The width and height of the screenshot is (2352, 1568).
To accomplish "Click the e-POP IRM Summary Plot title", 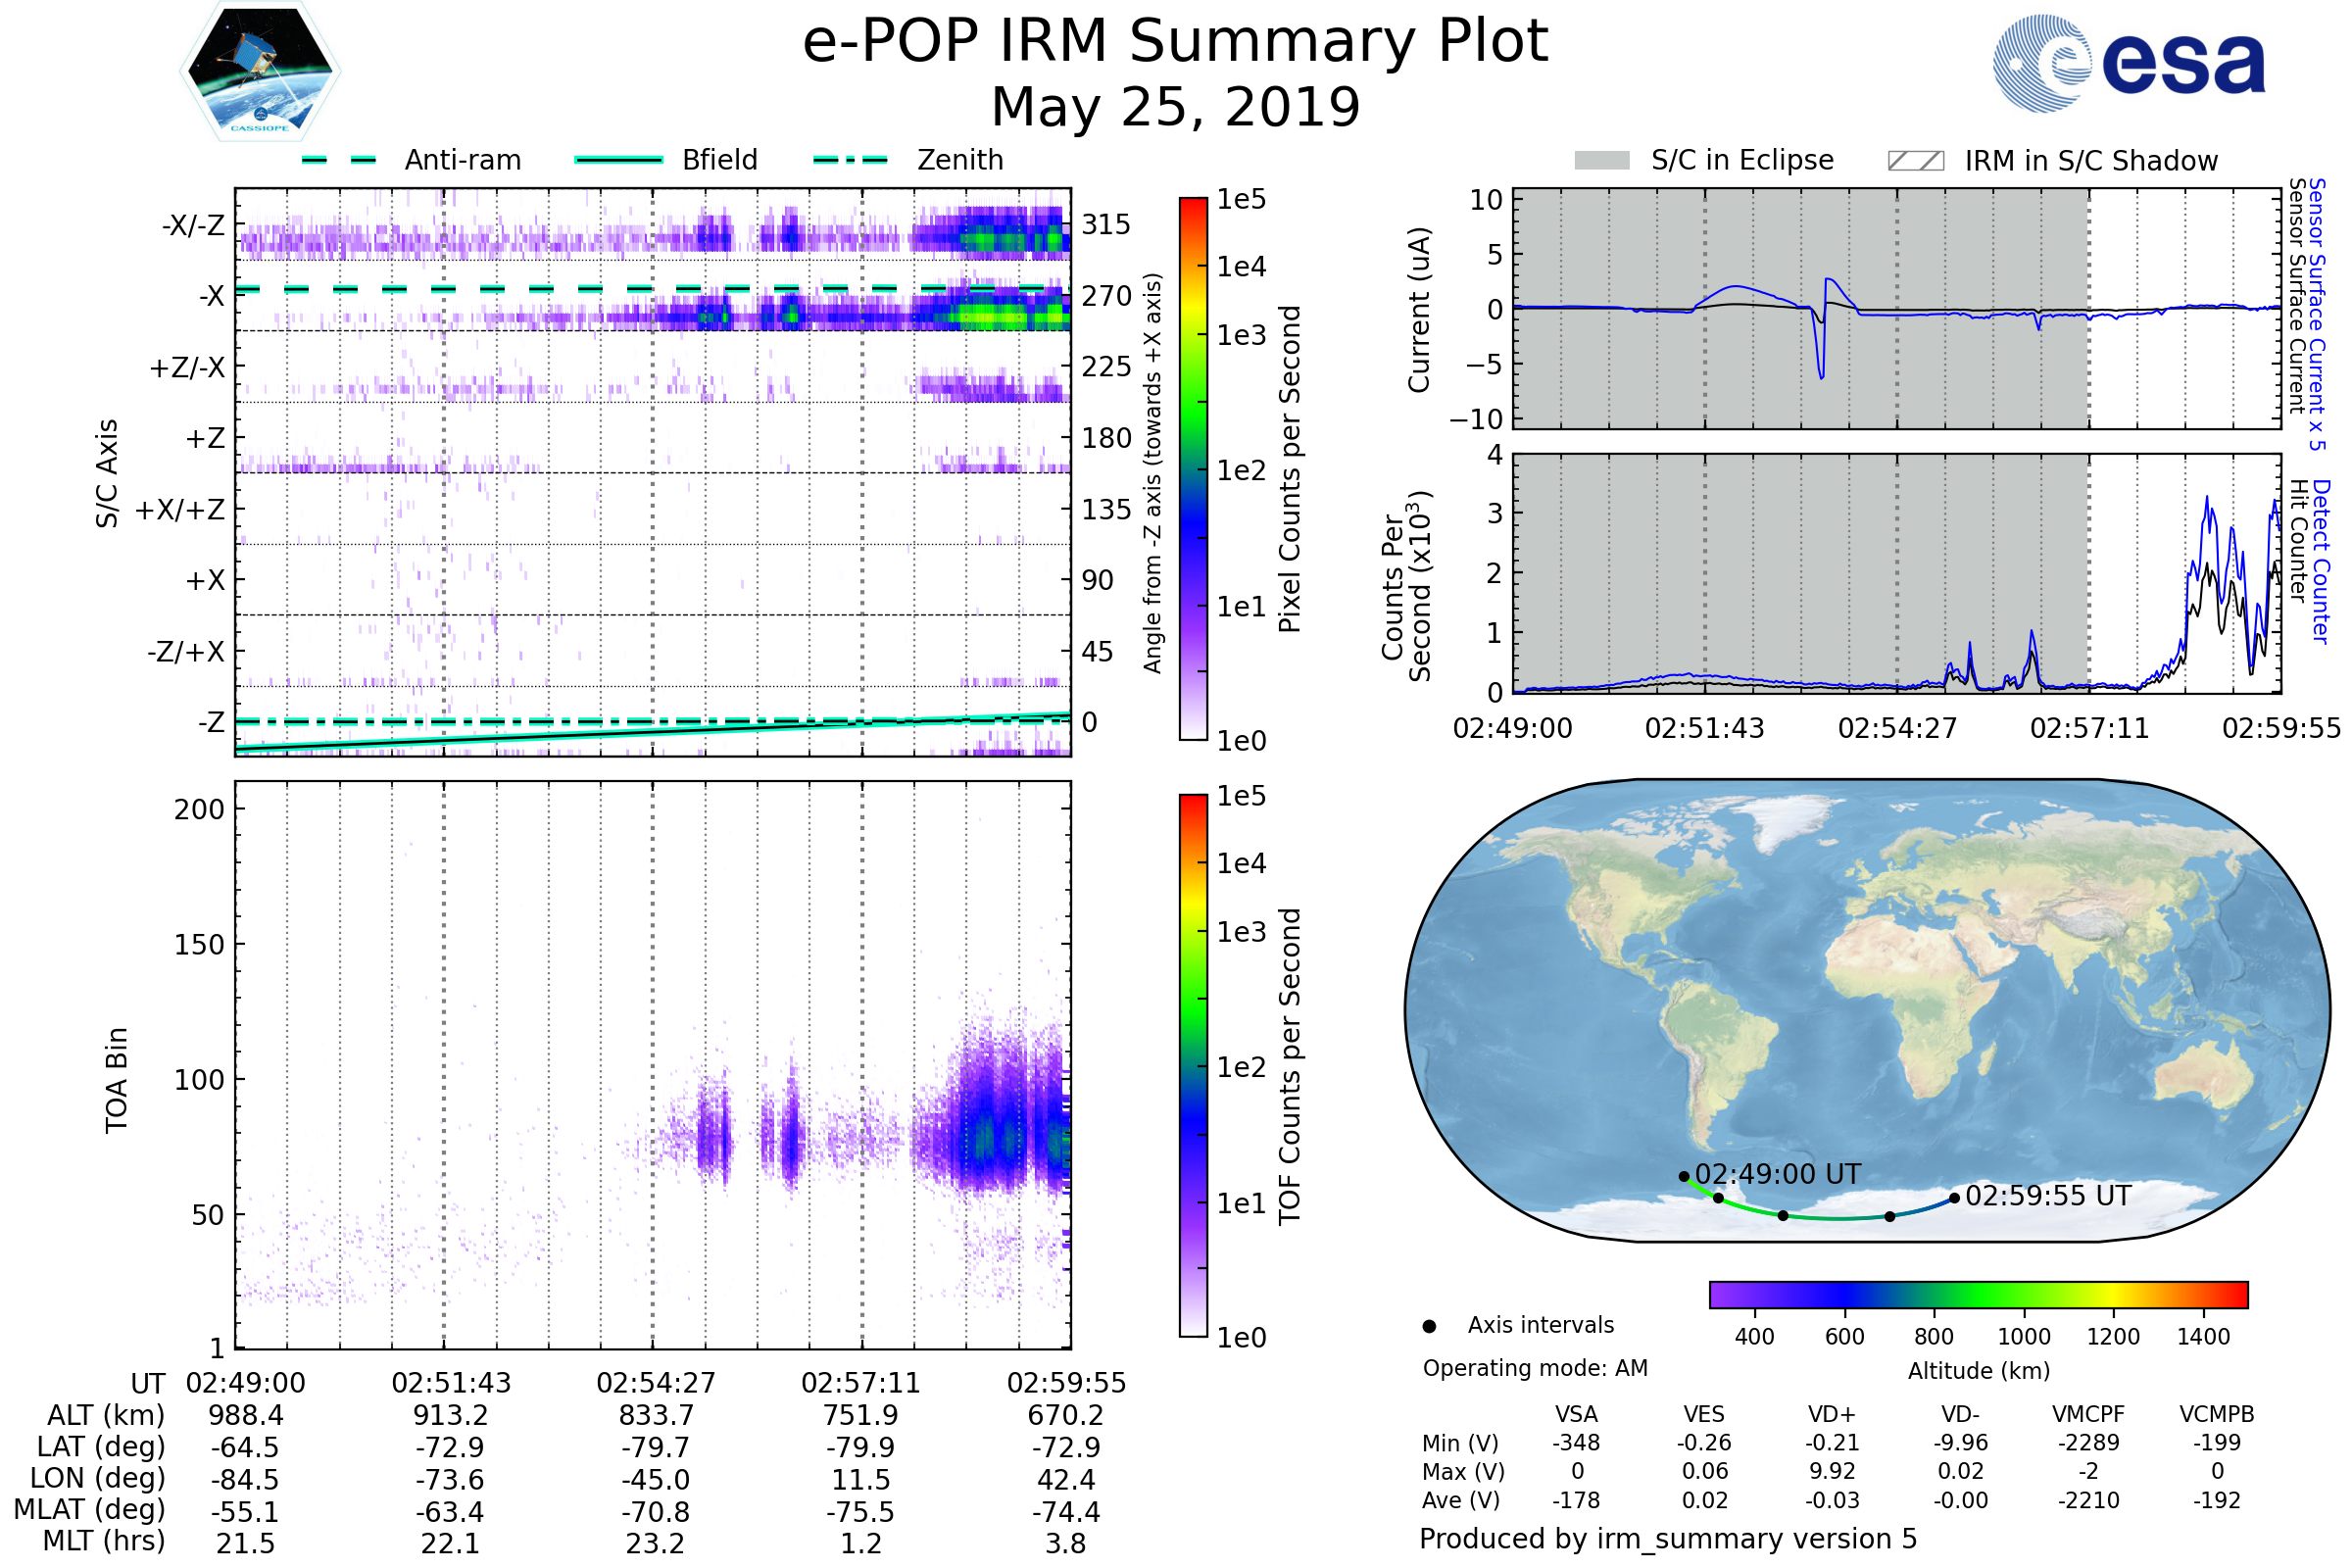I will coord(1175,42).
